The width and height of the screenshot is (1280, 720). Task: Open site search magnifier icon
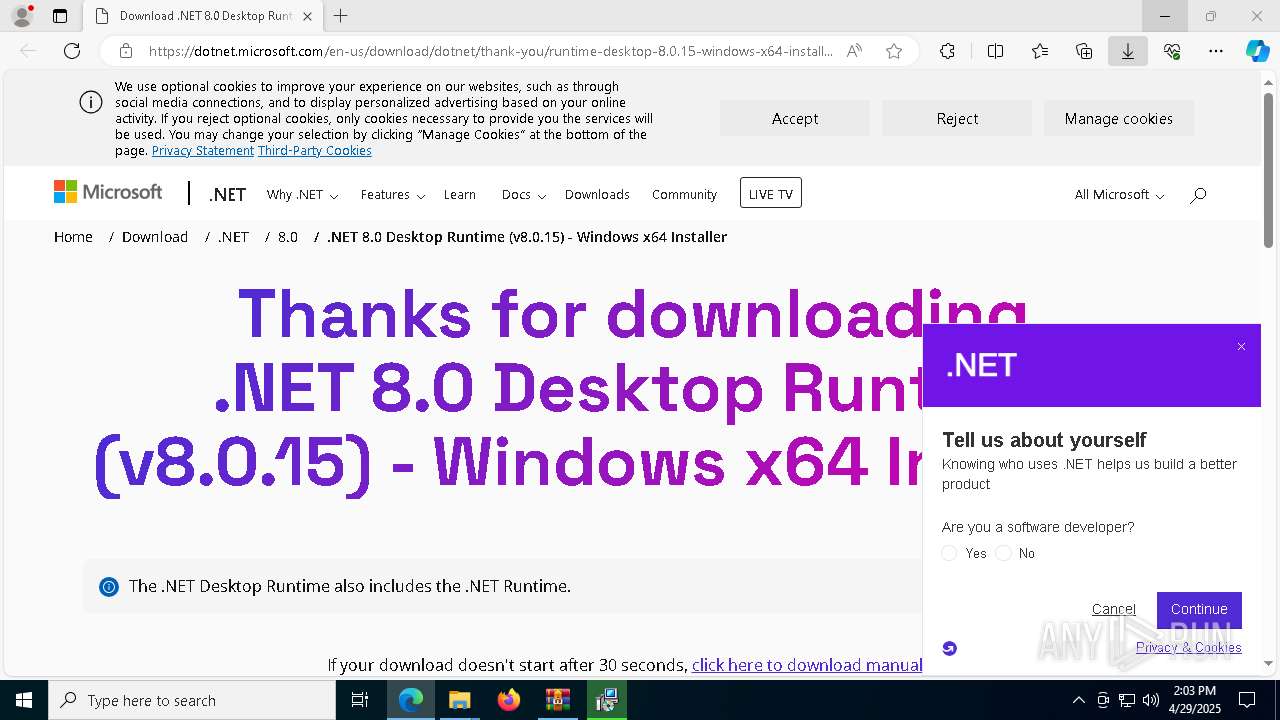click(1198, 195)
